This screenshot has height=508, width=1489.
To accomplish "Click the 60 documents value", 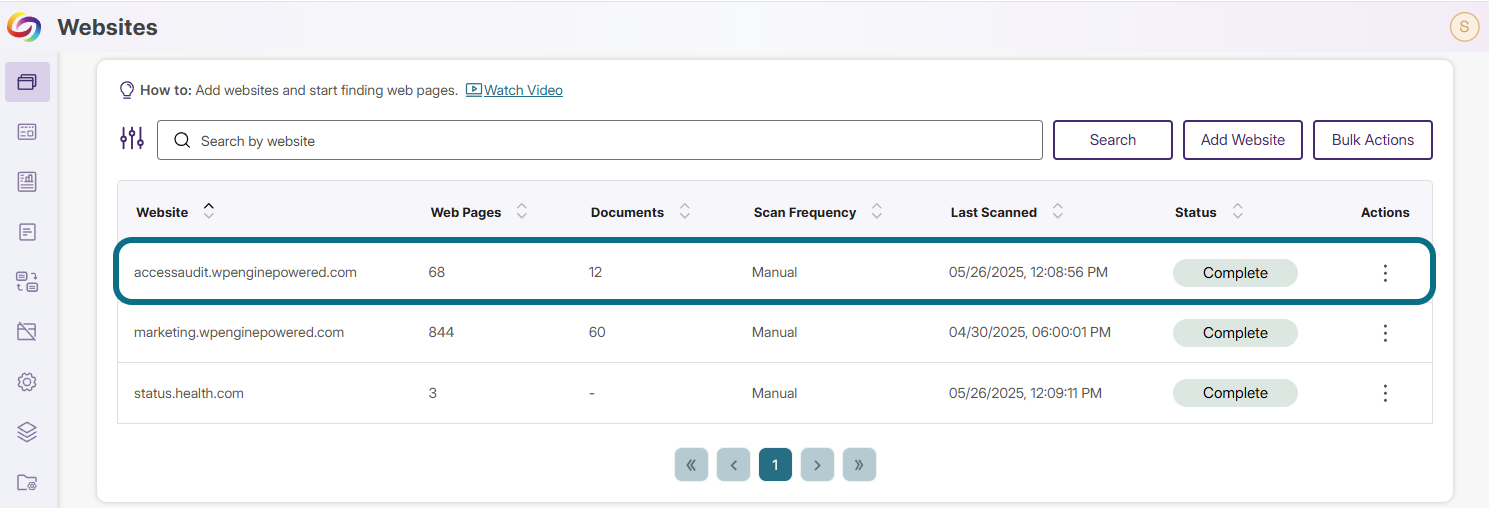I will point(597,332).
